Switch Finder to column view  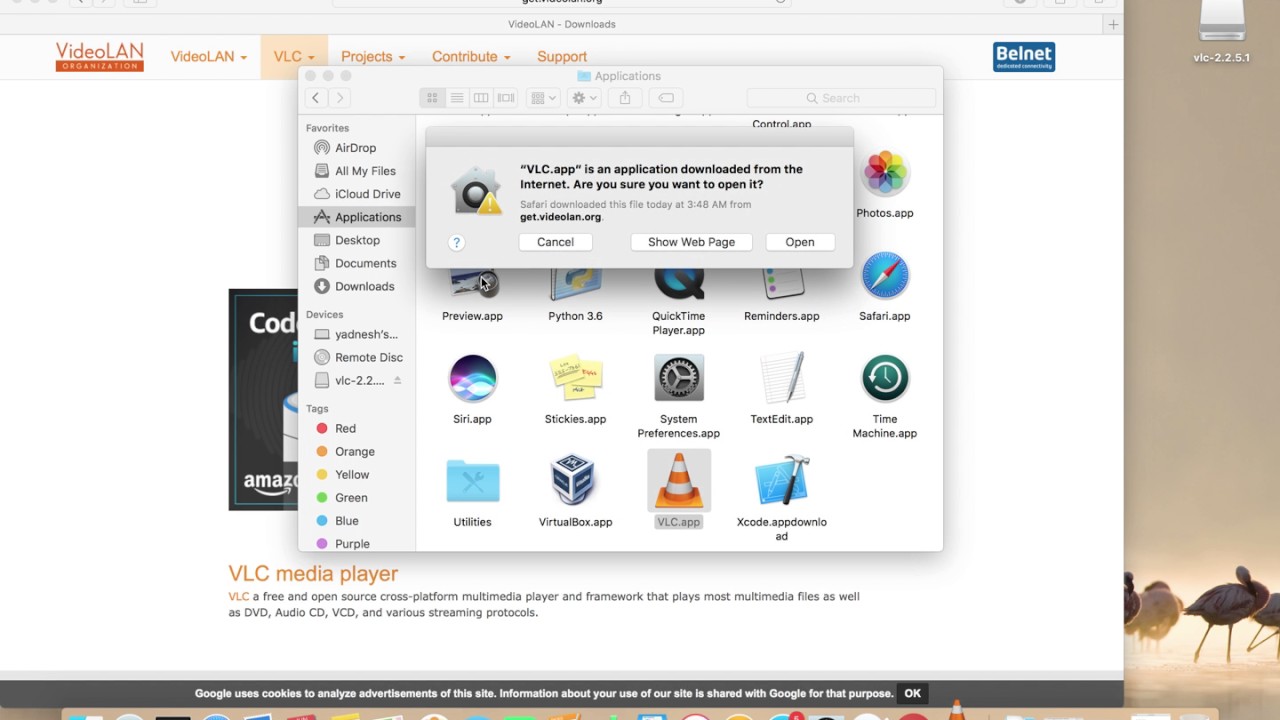coord(481,98)
